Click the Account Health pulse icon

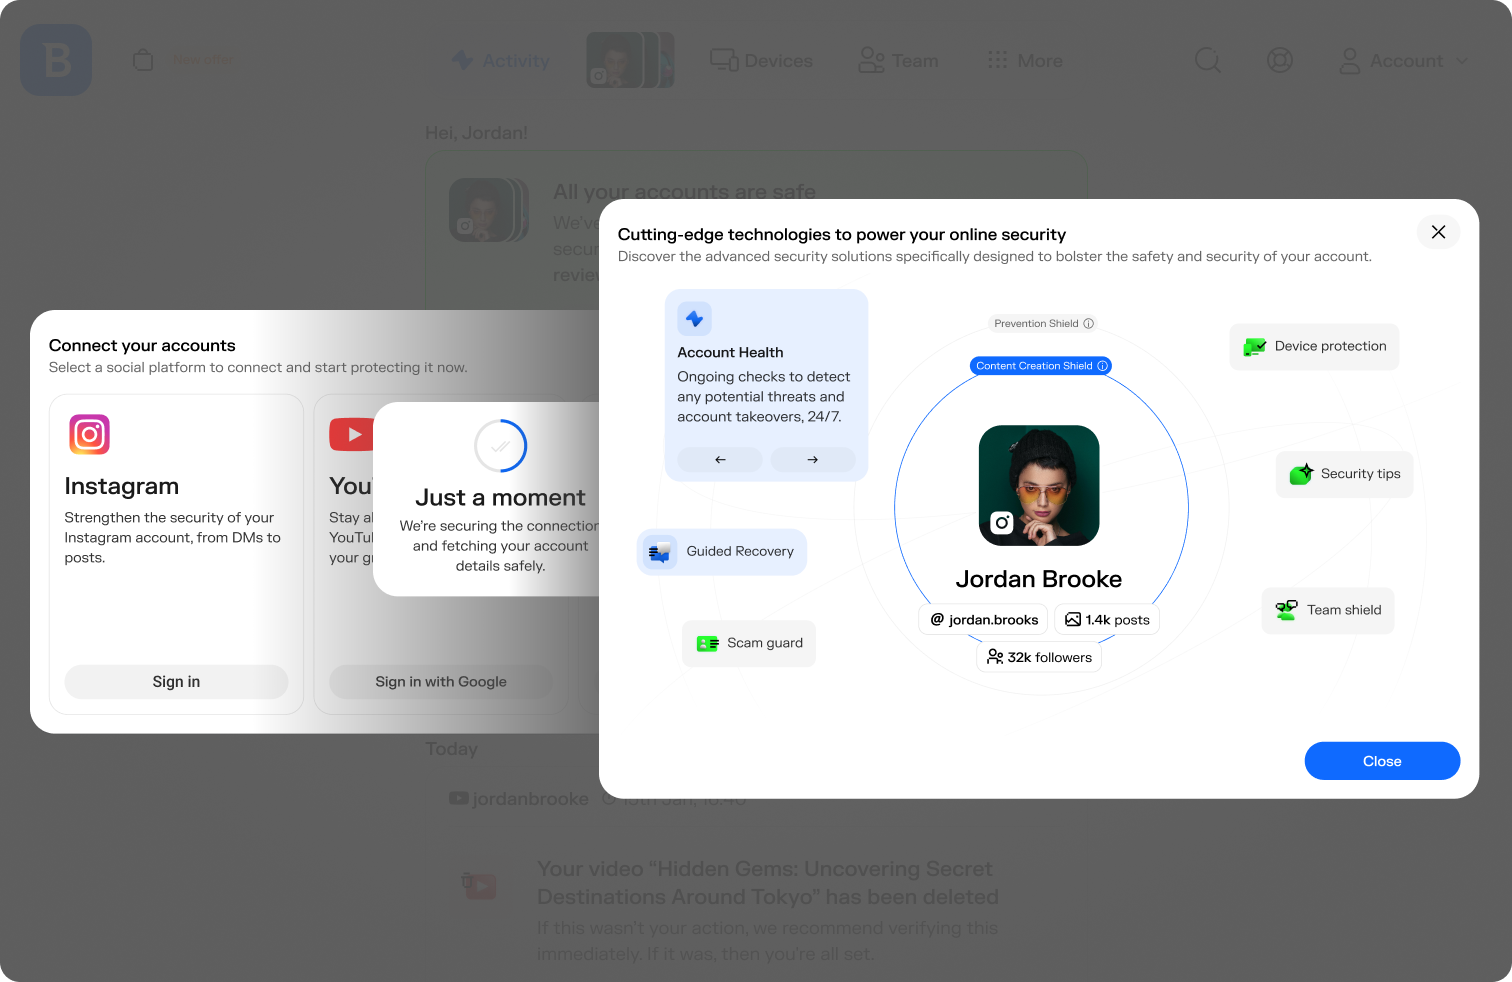[x=695, y=319]
